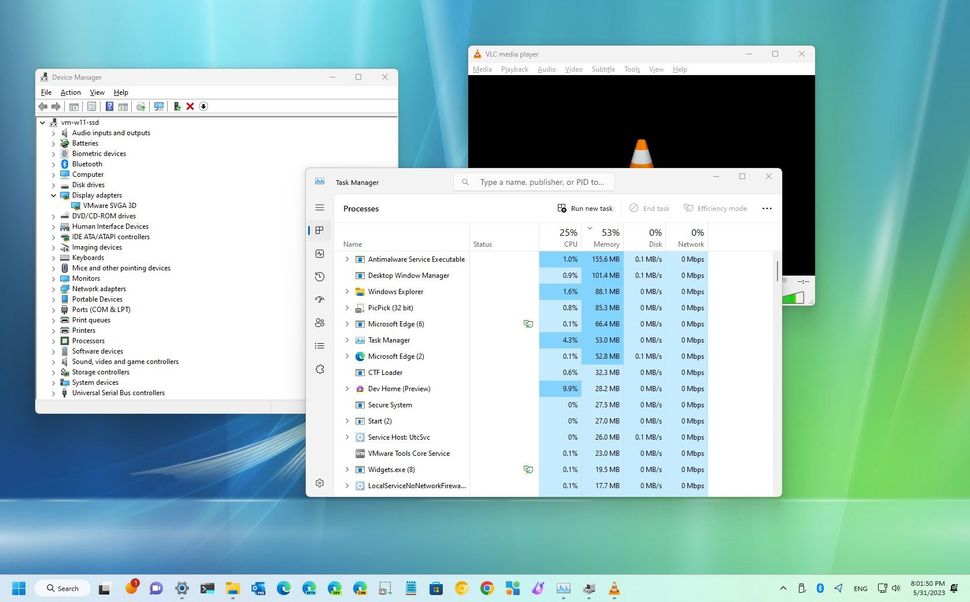Expand the Network adapters category
The width and height of the screenshot is (970, 602).
pos(53,288)
